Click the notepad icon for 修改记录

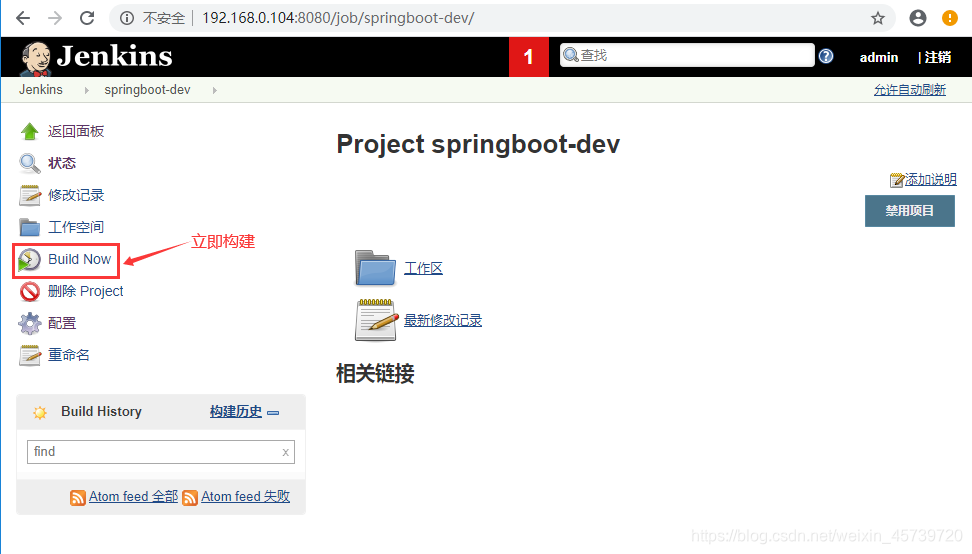point(29,195)
